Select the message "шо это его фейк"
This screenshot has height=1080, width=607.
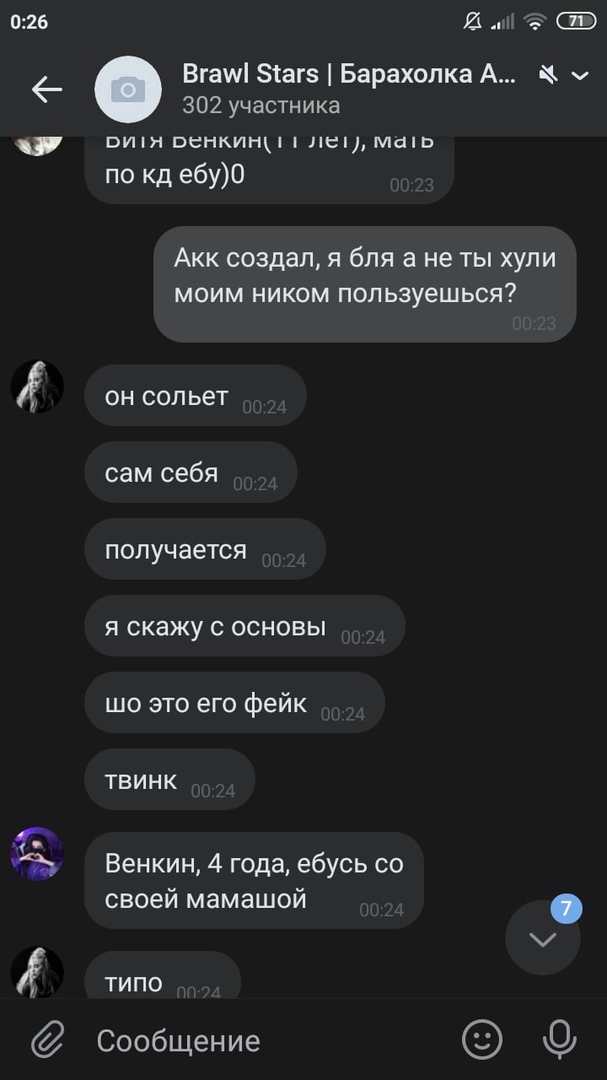[x=234, y=703]
